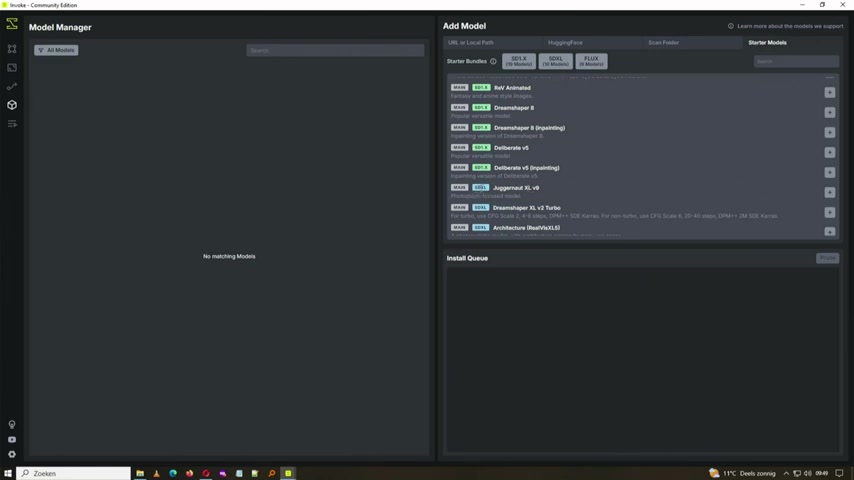
Task: Open the Windows notification center
Action: (839, 473)
